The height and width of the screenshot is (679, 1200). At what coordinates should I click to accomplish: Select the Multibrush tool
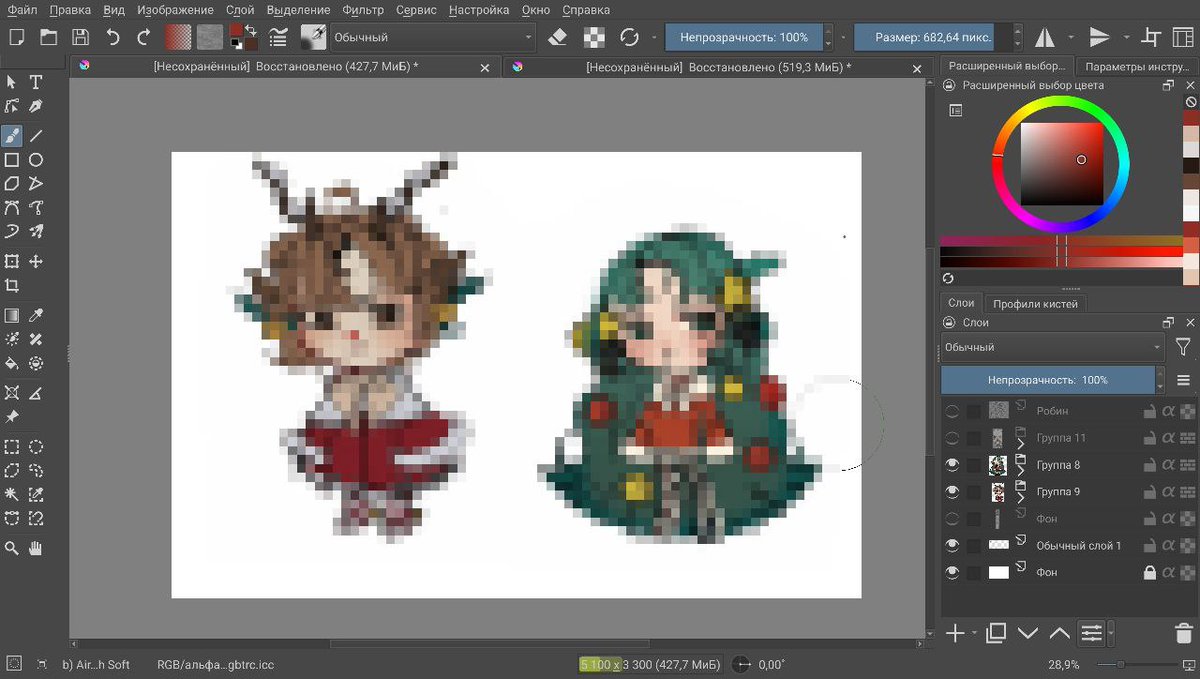pyautogui.click(x=36, y=232)
